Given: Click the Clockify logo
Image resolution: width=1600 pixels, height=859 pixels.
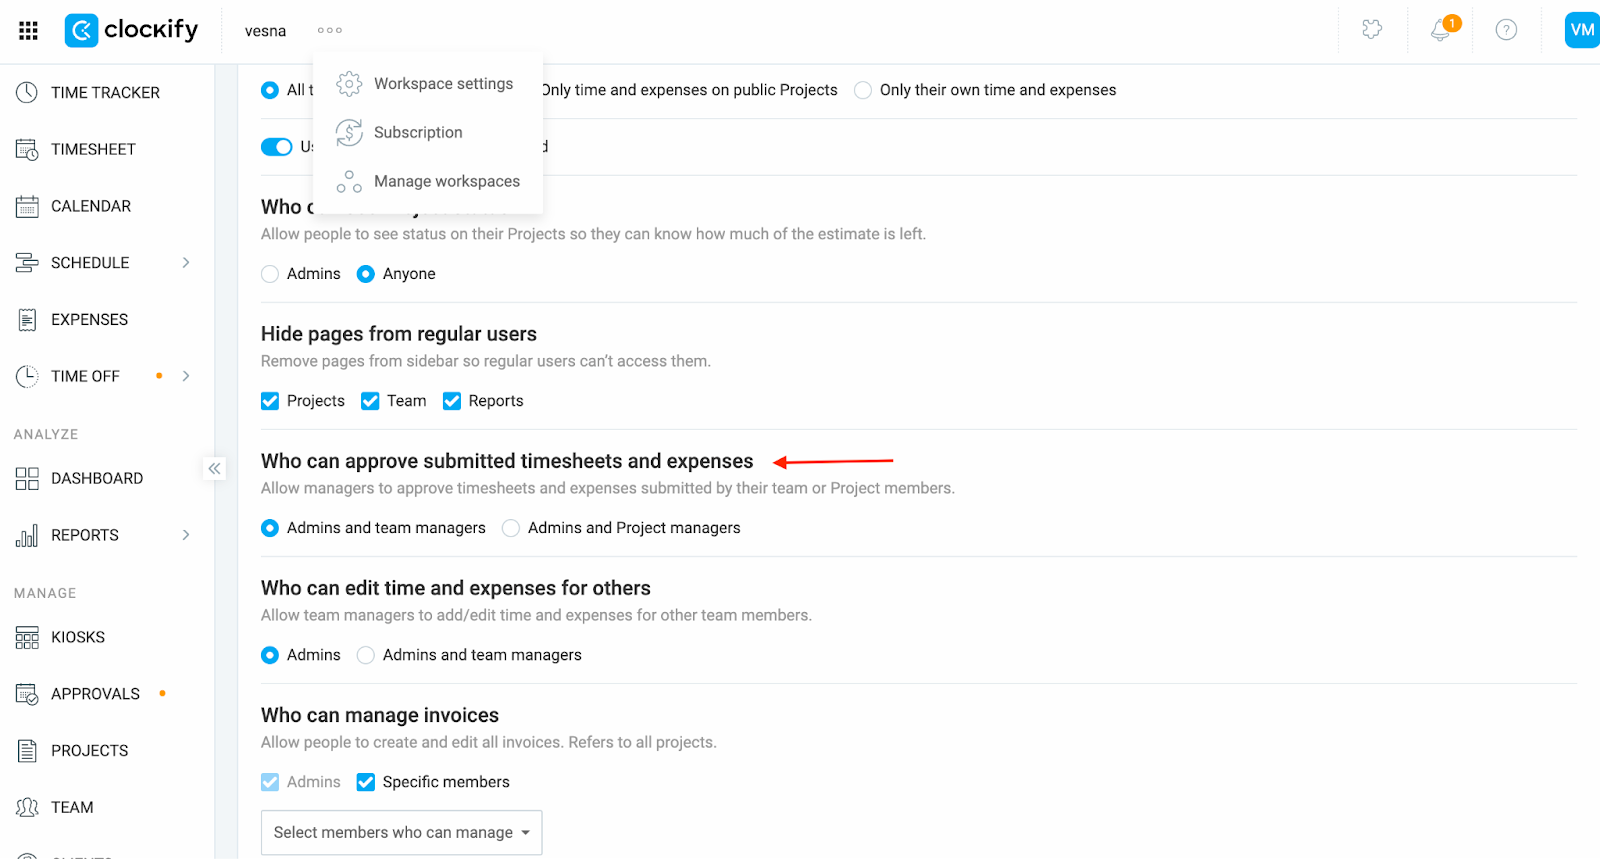Looking at the screenshot, I should [132, 30].
